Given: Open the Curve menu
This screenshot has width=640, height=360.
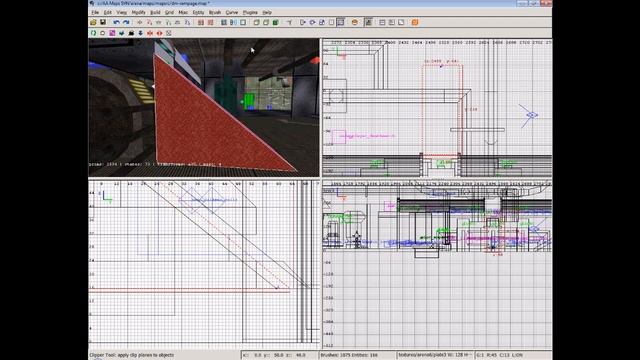Looking at the screenshot, I should point(231,13).
